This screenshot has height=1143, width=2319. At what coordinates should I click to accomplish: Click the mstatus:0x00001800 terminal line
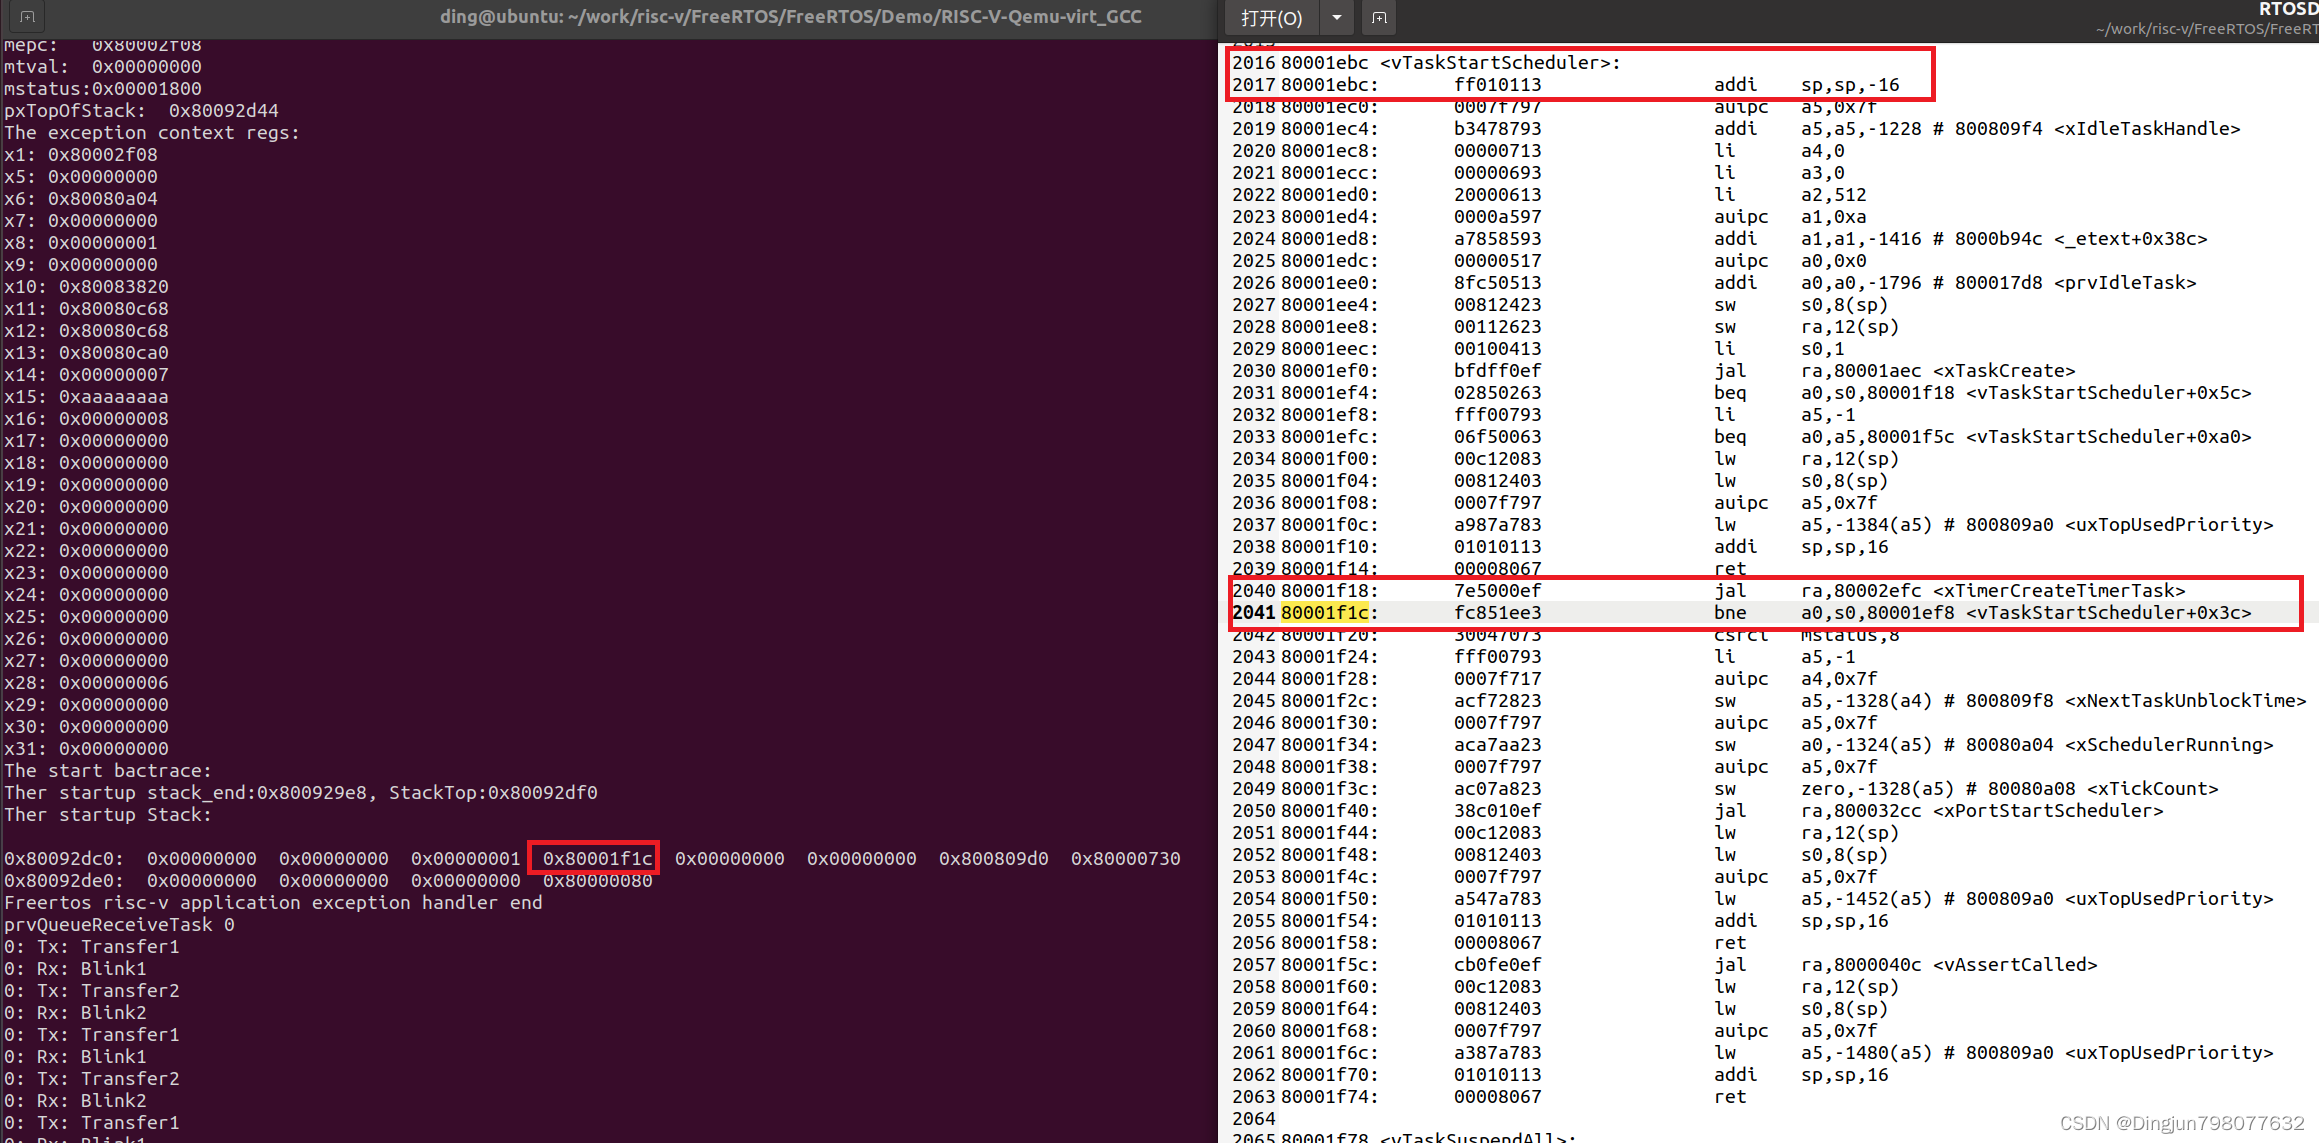tap(103, 88)
